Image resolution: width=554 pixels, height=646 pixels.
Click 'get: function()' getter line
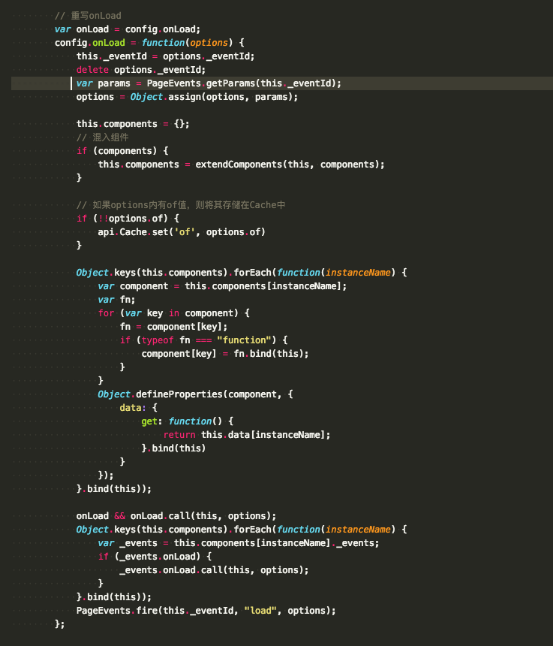click(x=187, y=421)
